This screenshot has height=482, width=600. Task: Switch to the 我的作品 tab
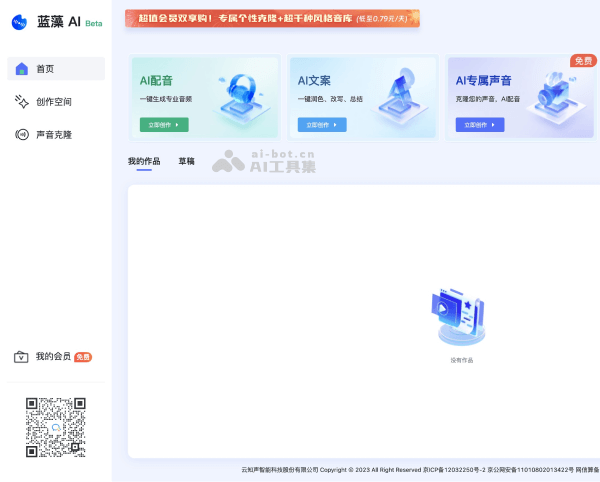[x=144, y=161]
